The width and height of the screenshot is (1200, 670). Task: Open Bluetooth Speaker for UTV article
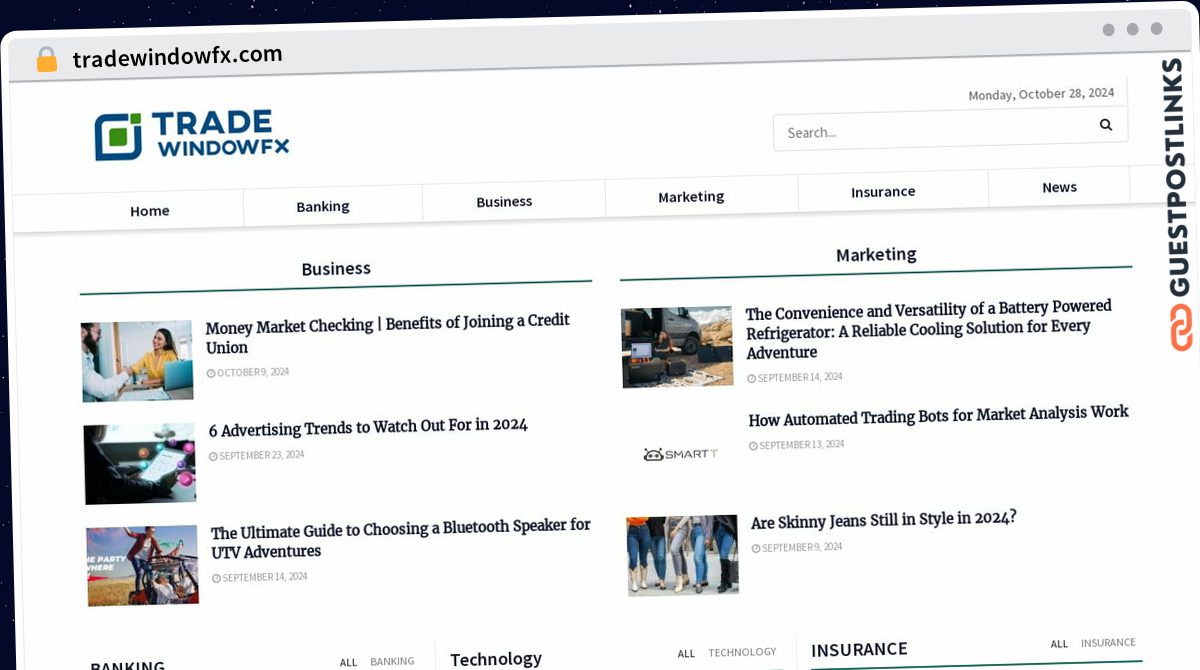[x=400, y=538]
